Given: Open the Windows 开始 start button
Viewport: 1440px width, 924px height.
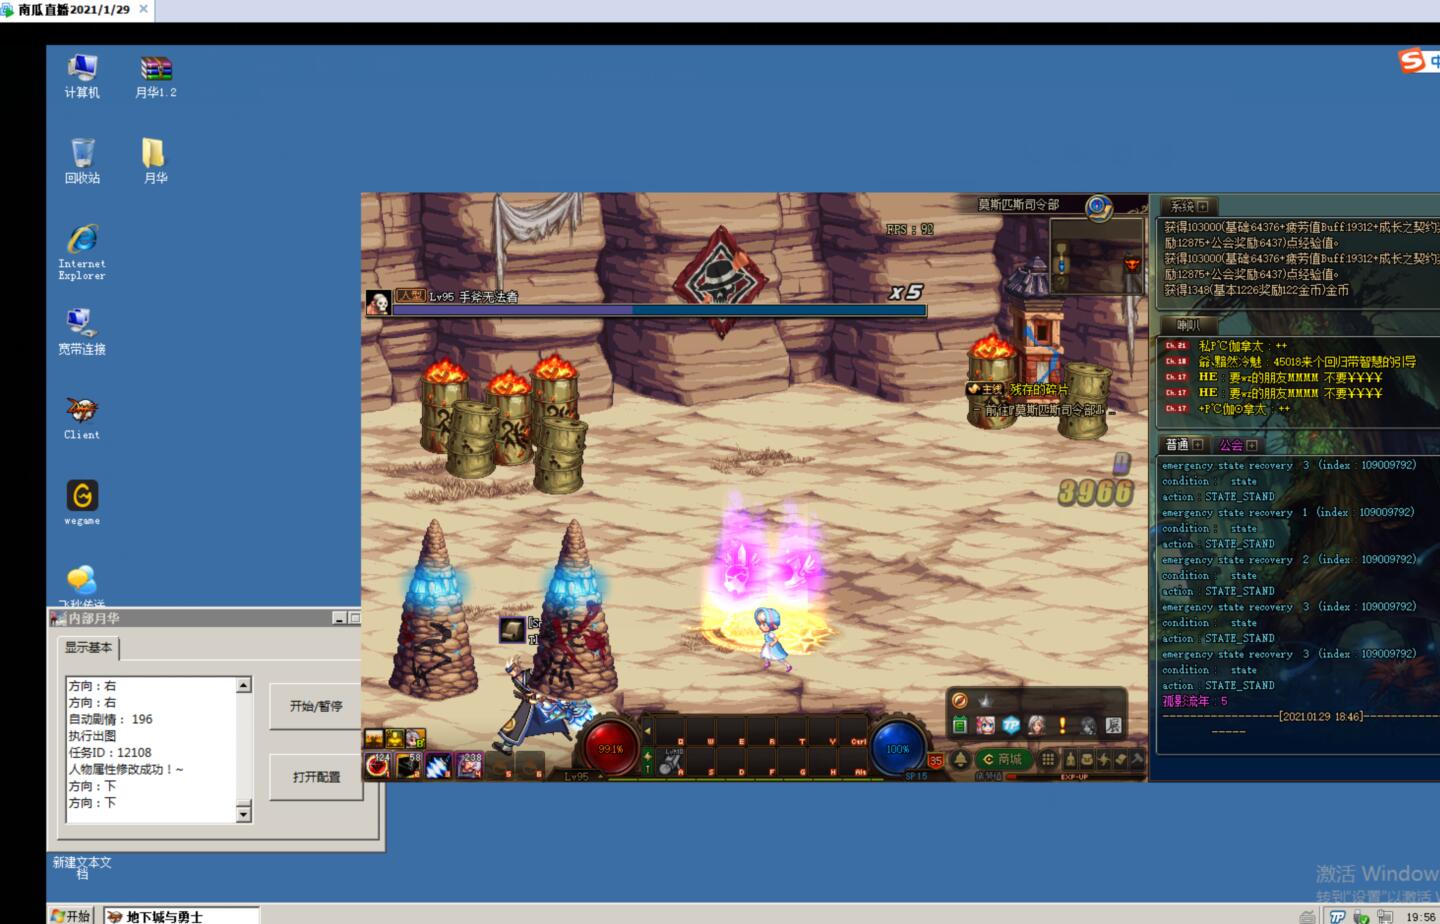Looking at the screenshot, I should tap(71, 915).
